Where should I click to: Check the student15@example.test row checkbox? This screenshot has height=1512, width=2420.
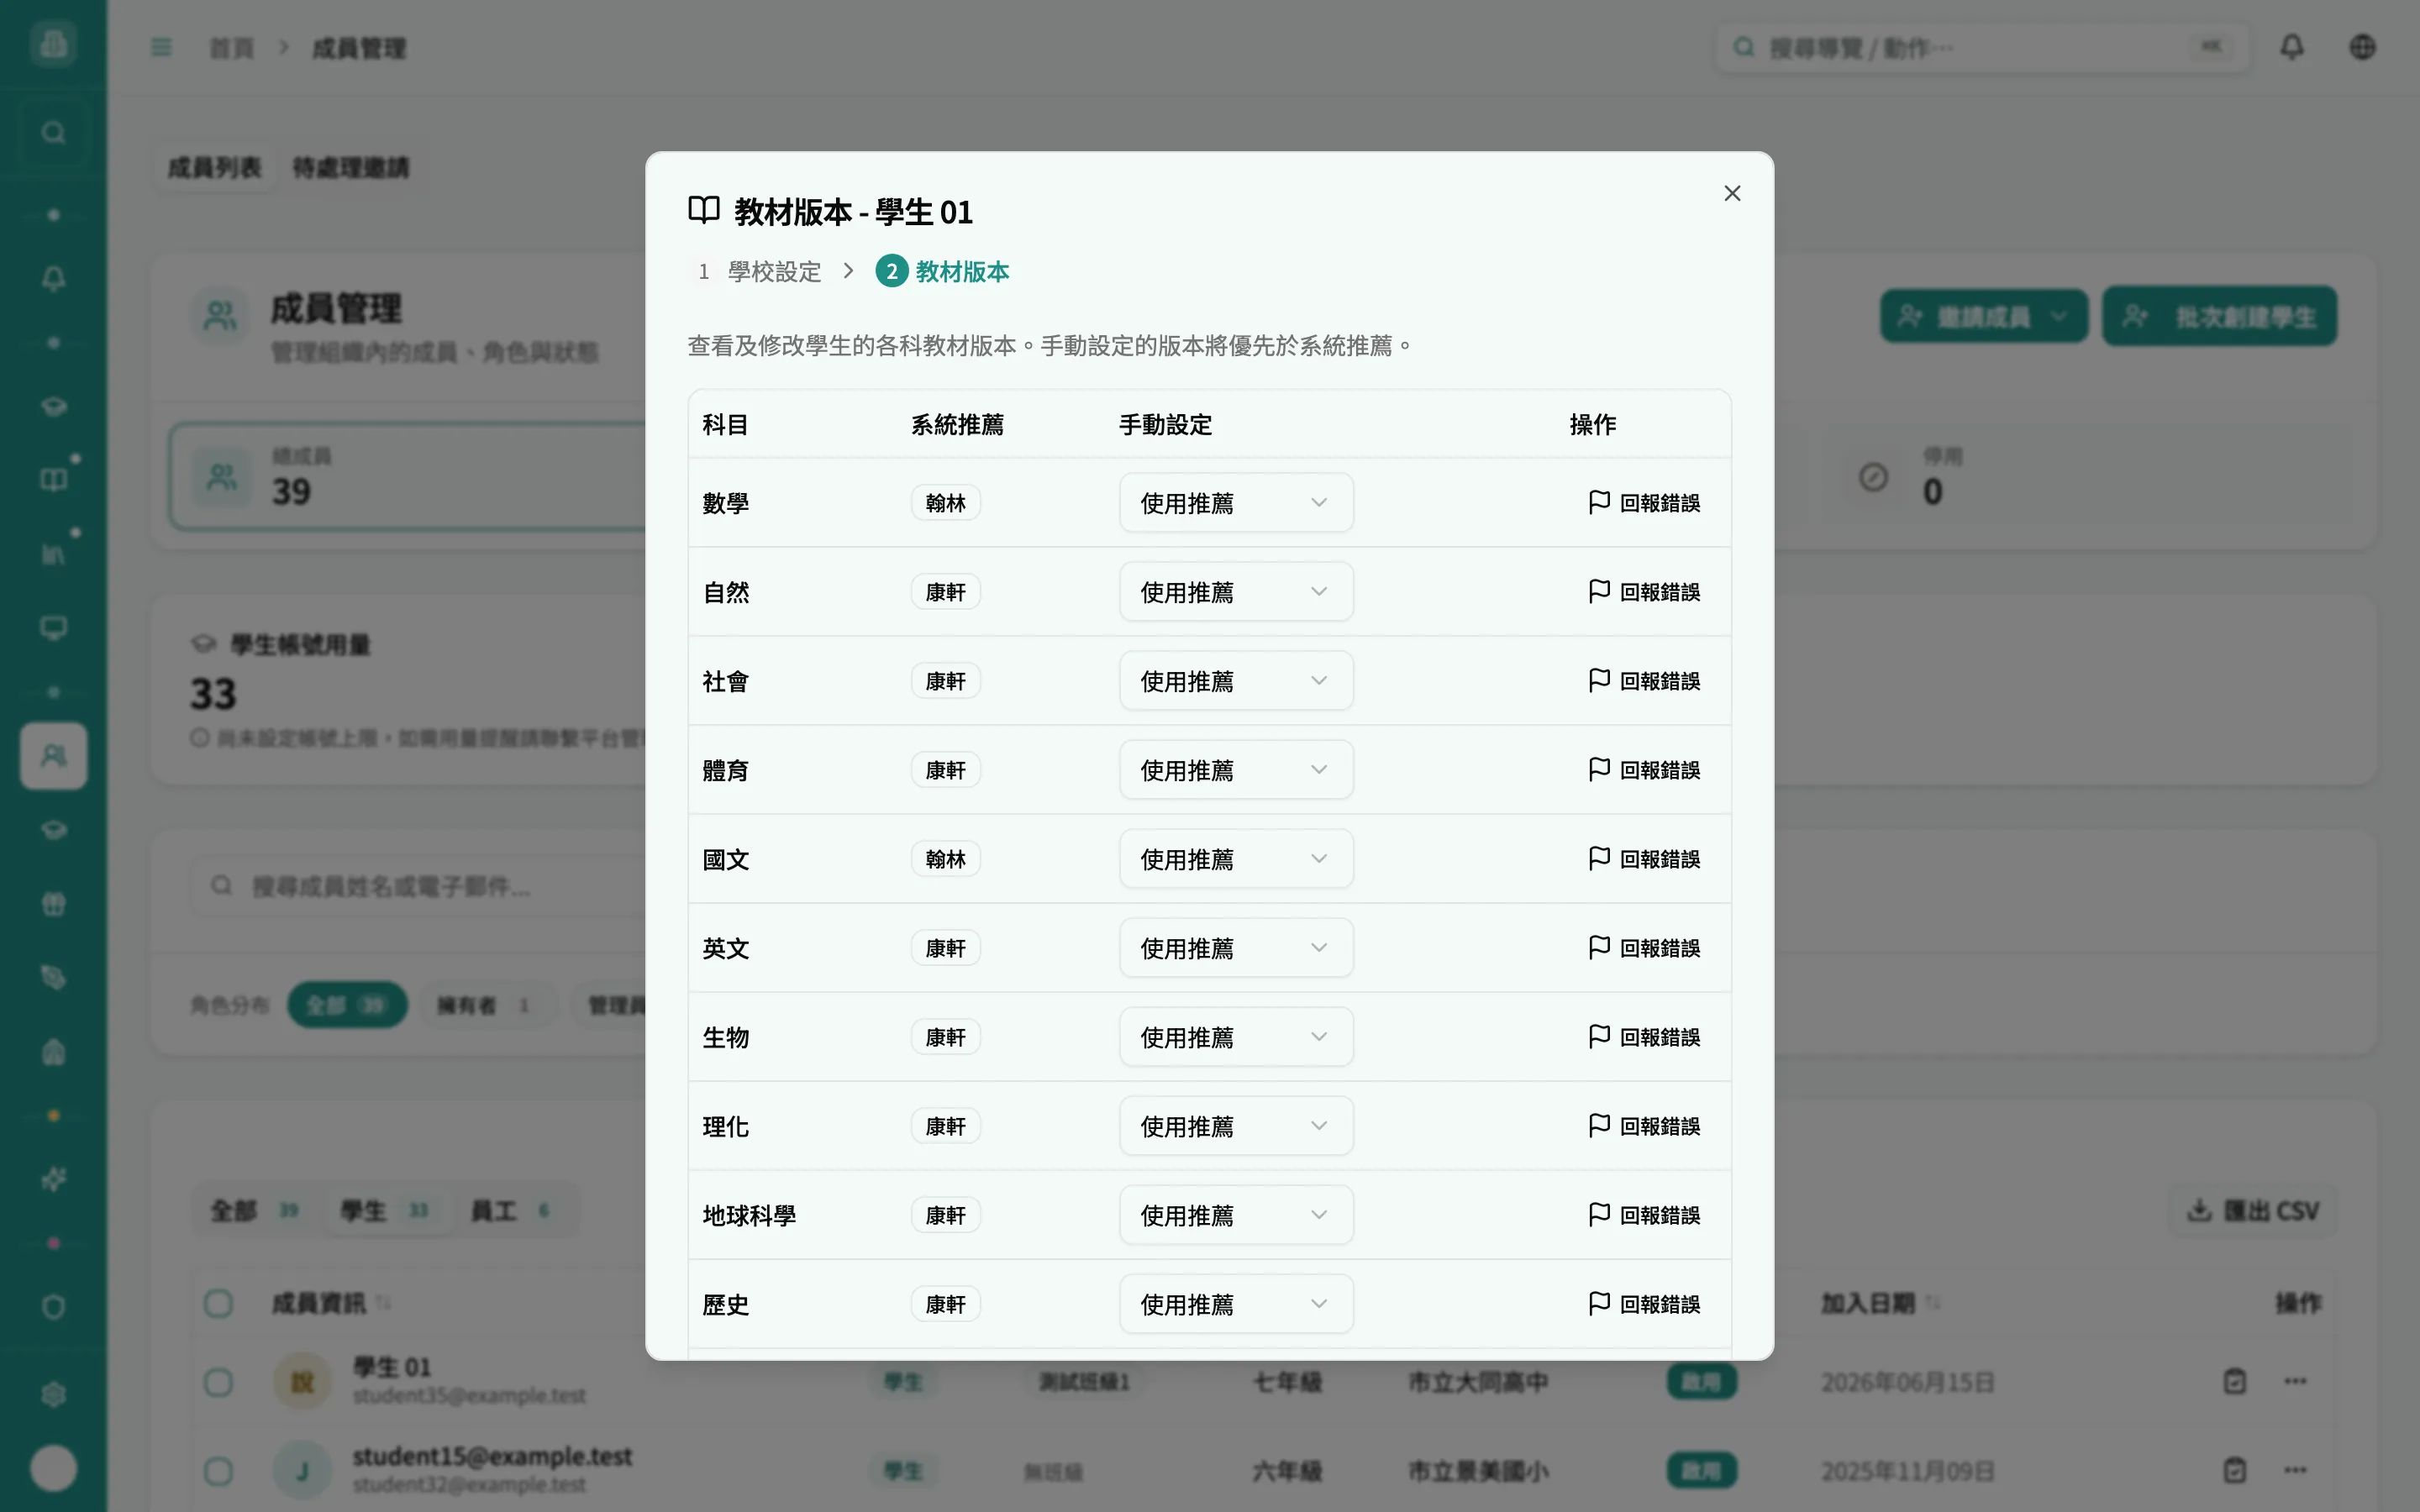click(x=218, y=1471)
